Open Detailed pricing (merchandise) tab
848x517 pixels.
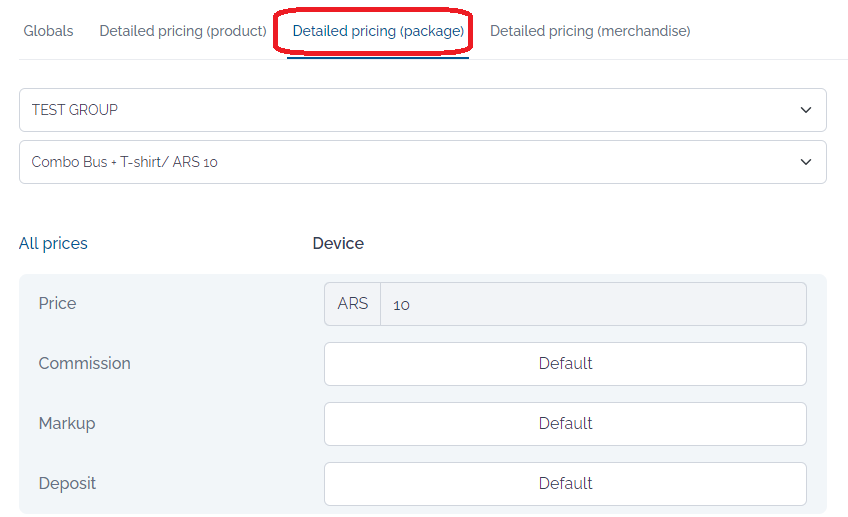click(x=590, y=31)
